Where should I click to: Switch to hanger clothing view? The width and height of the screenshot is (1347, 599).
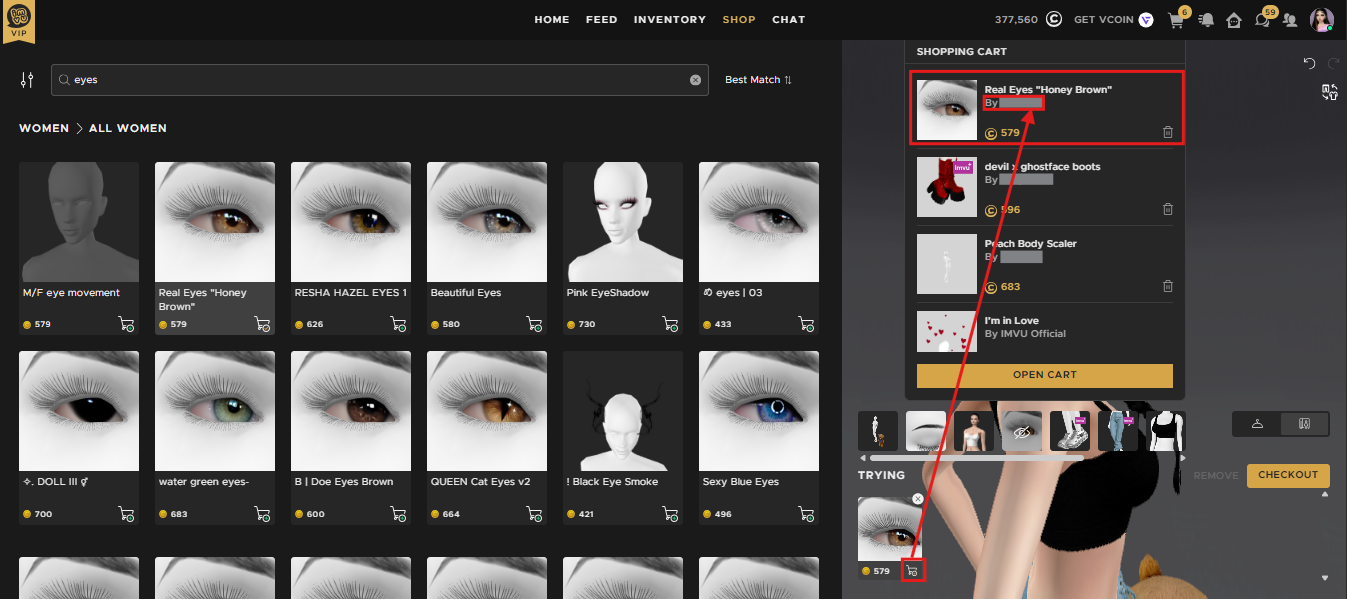coord(1257,424)
